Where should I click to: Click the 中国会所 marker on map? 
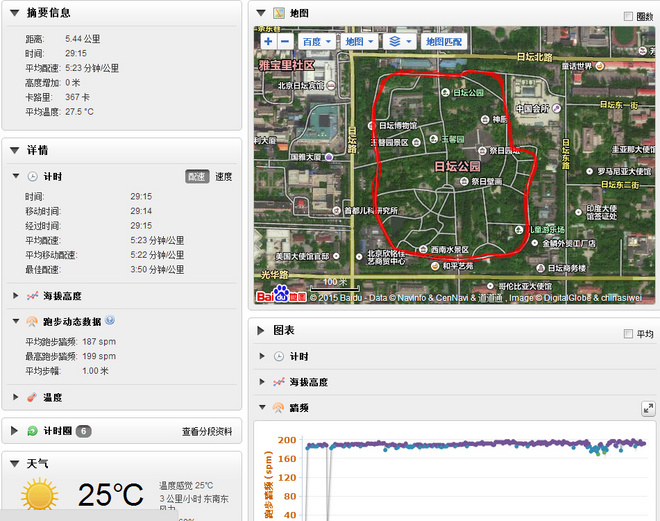pyautogui.click(x=556, y=109)
